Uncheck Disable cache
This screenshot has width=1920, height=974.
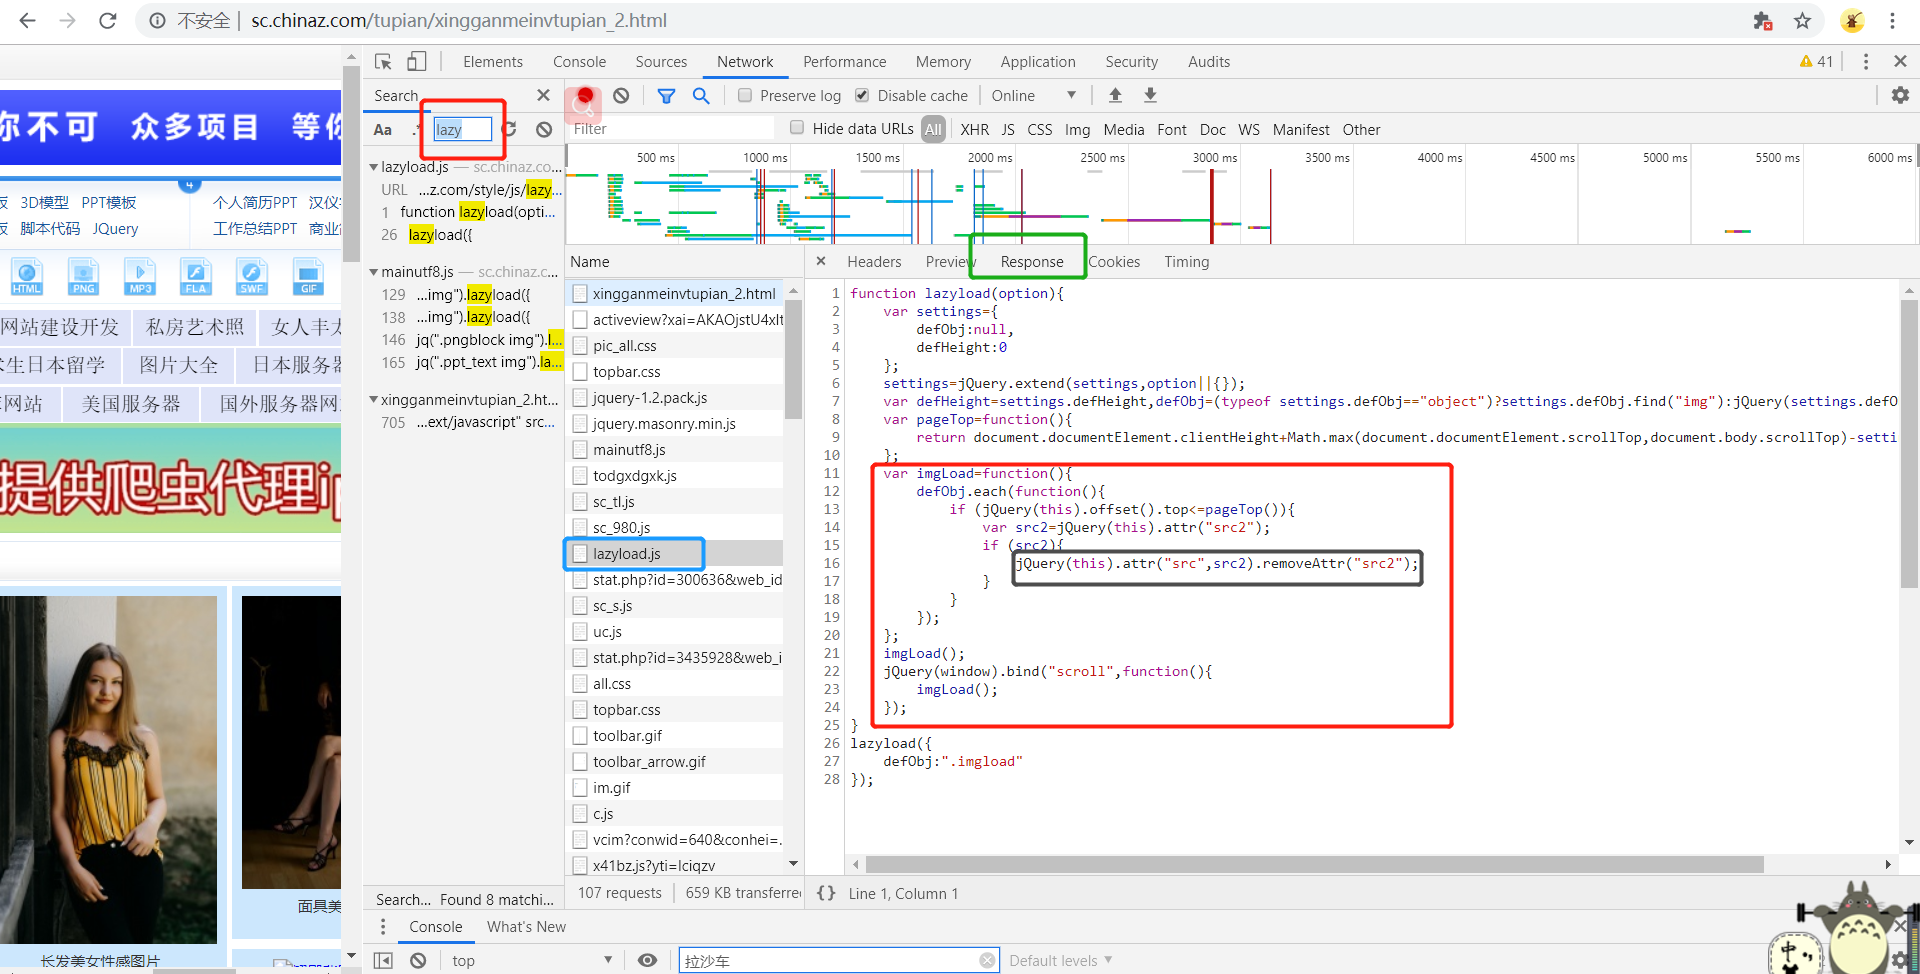point(862,96)
